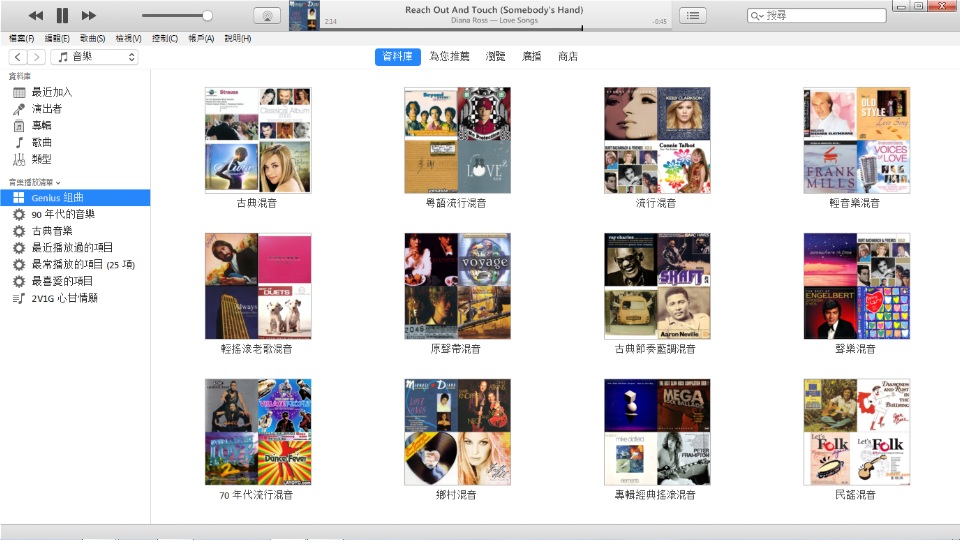The height and width of the screenshot is (544, 965).
Task: Switch to the 廣播 tab
Action: pos(532,57)
